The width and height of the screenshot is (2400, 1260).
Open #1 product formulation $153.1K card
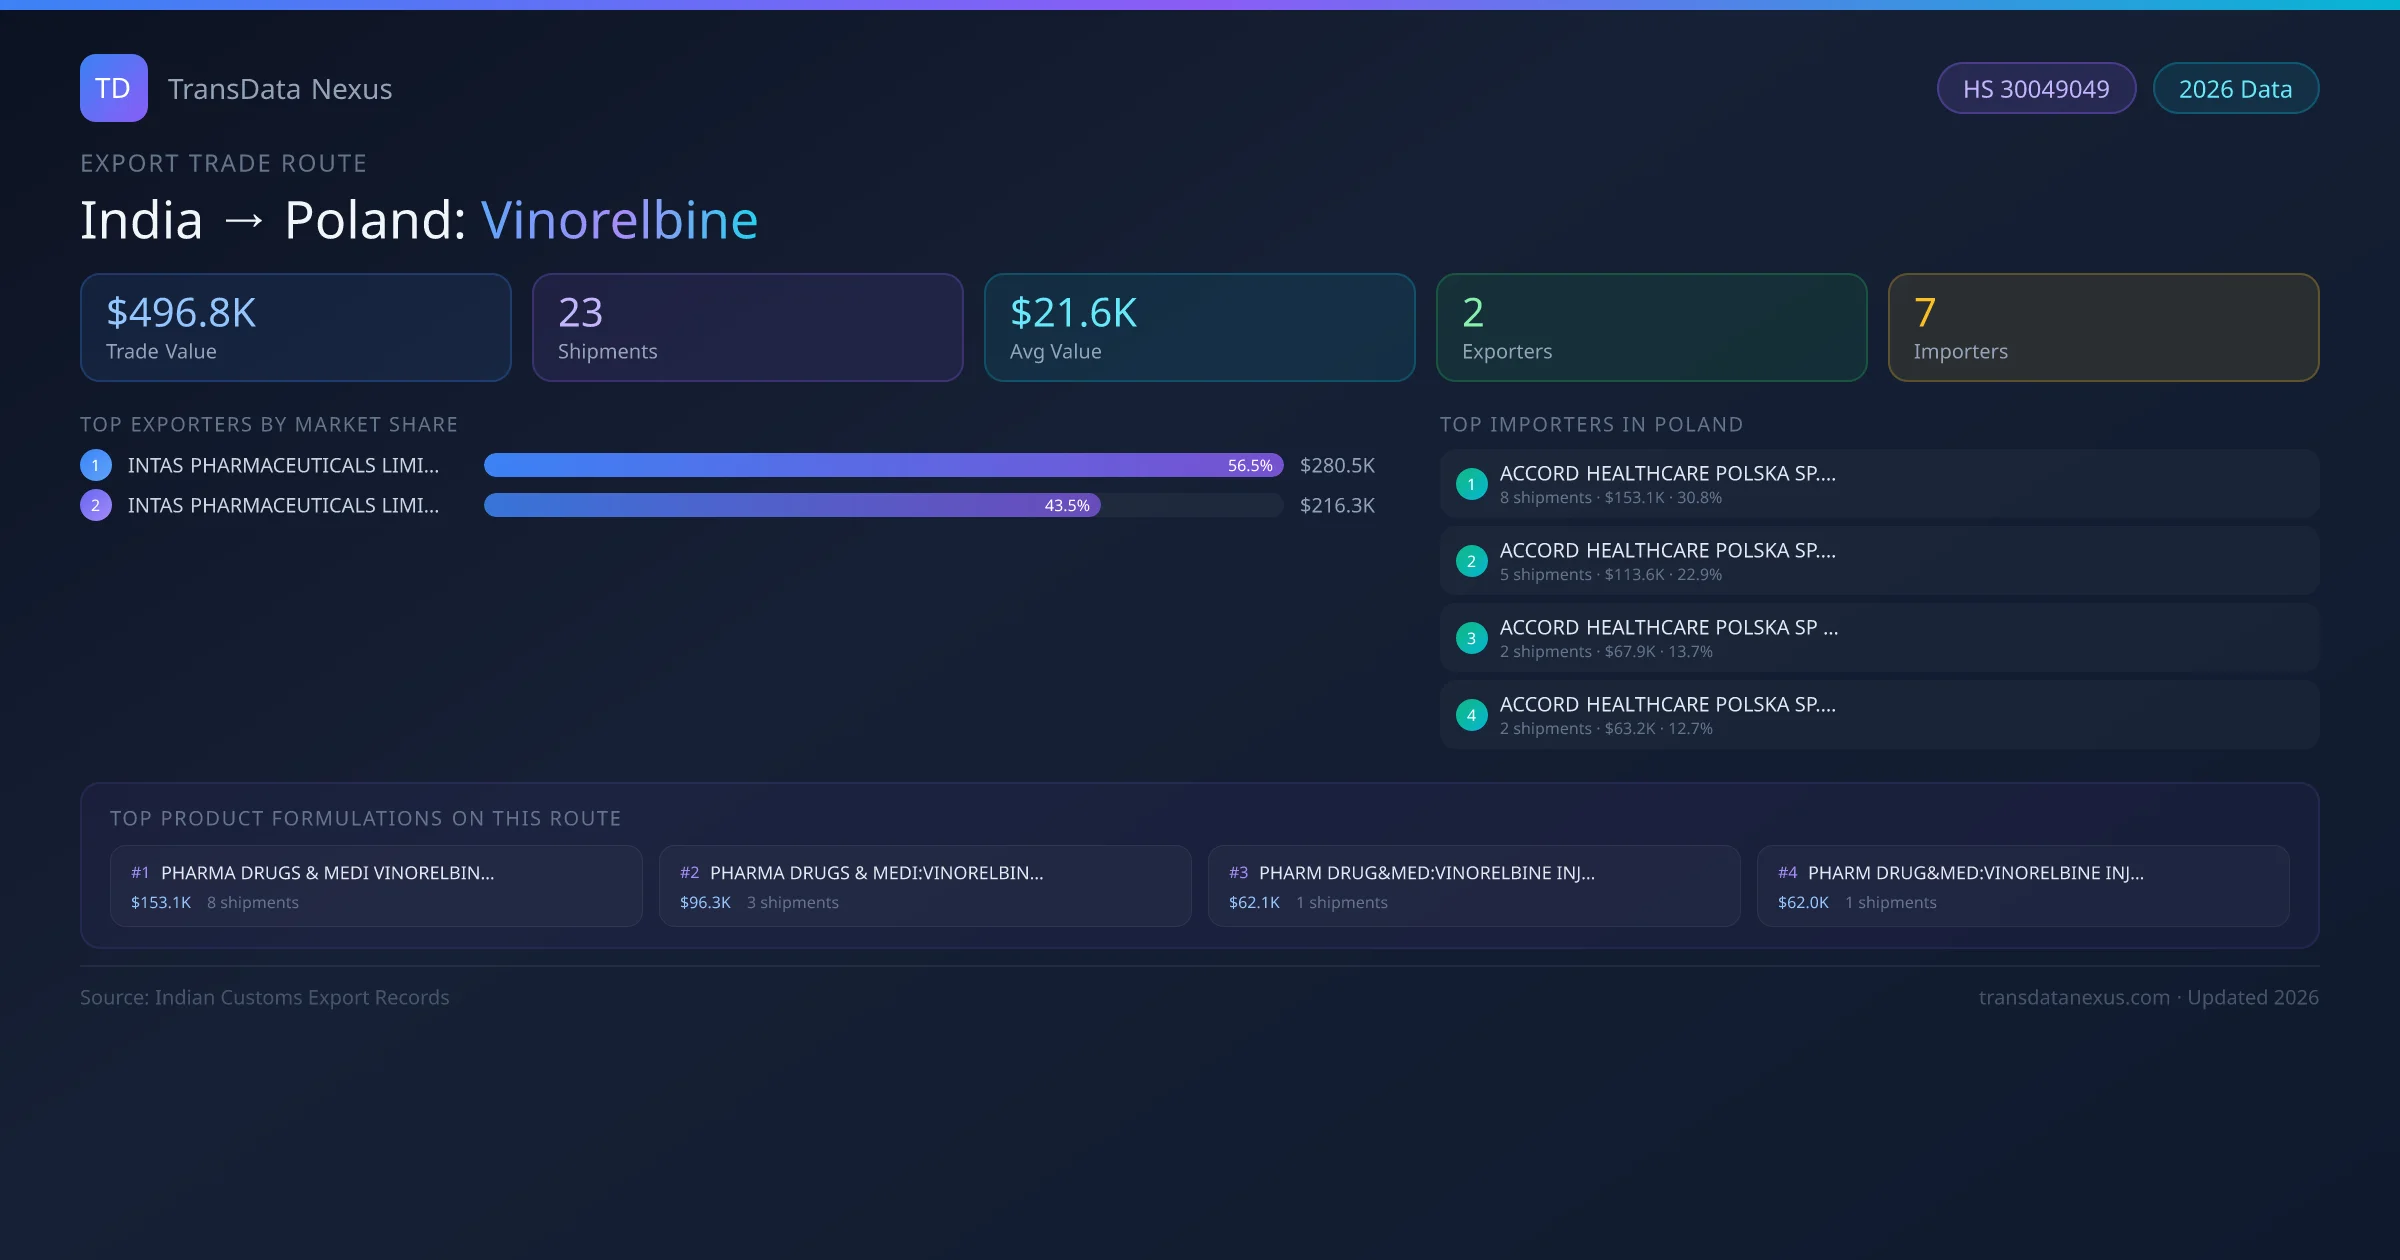pos(376,886)
